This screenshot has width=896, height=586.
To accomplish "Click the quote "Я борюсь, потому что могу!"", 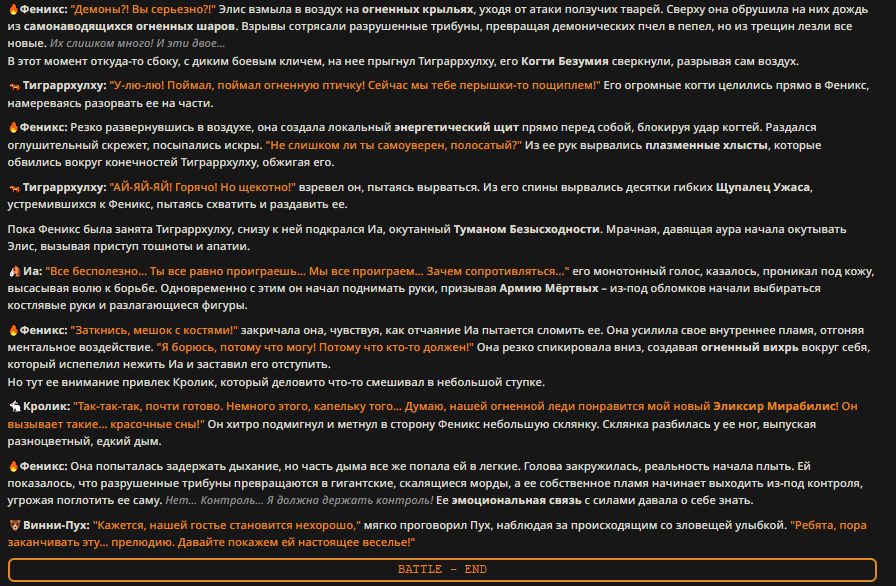I will [x=236, y=347].
